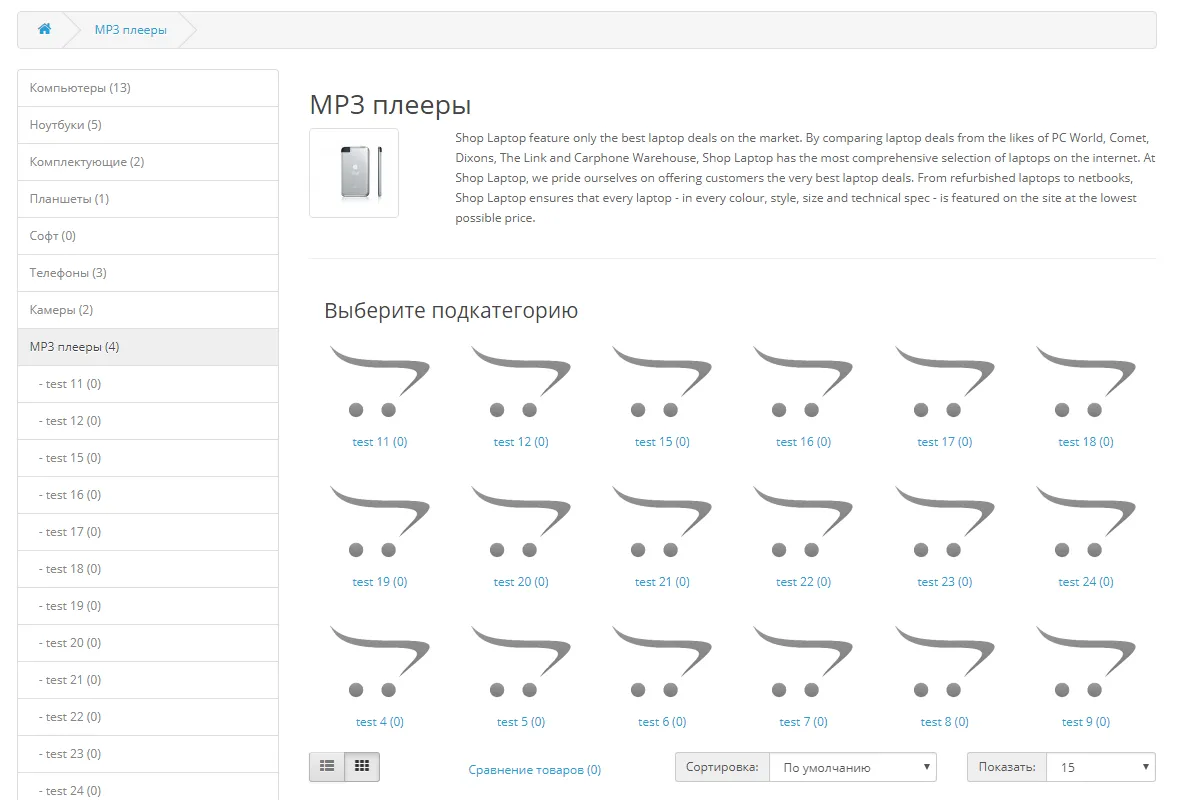Image resolution: width=1183 pixels, height=800 pixels.
Task: Click the test 6 cart placeholder image
Action: 662,661
